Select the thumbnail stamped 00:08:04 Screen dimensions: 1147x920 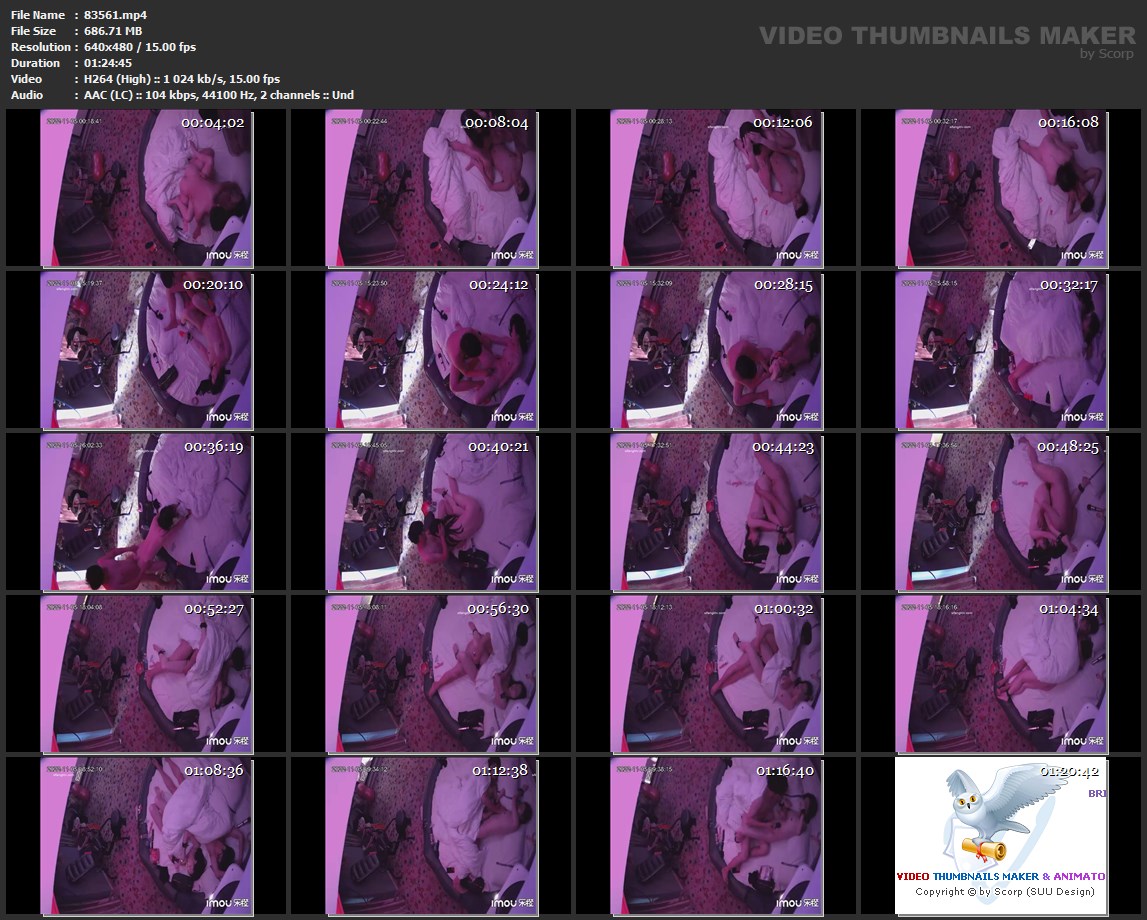(431, 188)
